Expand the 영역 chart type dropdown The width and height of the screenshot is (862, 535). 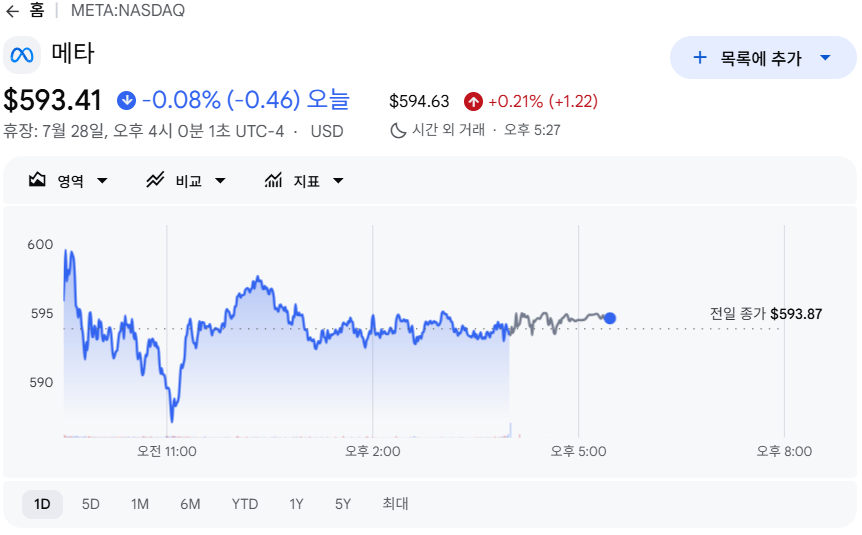pyautogui.click(x=102, y=181)
